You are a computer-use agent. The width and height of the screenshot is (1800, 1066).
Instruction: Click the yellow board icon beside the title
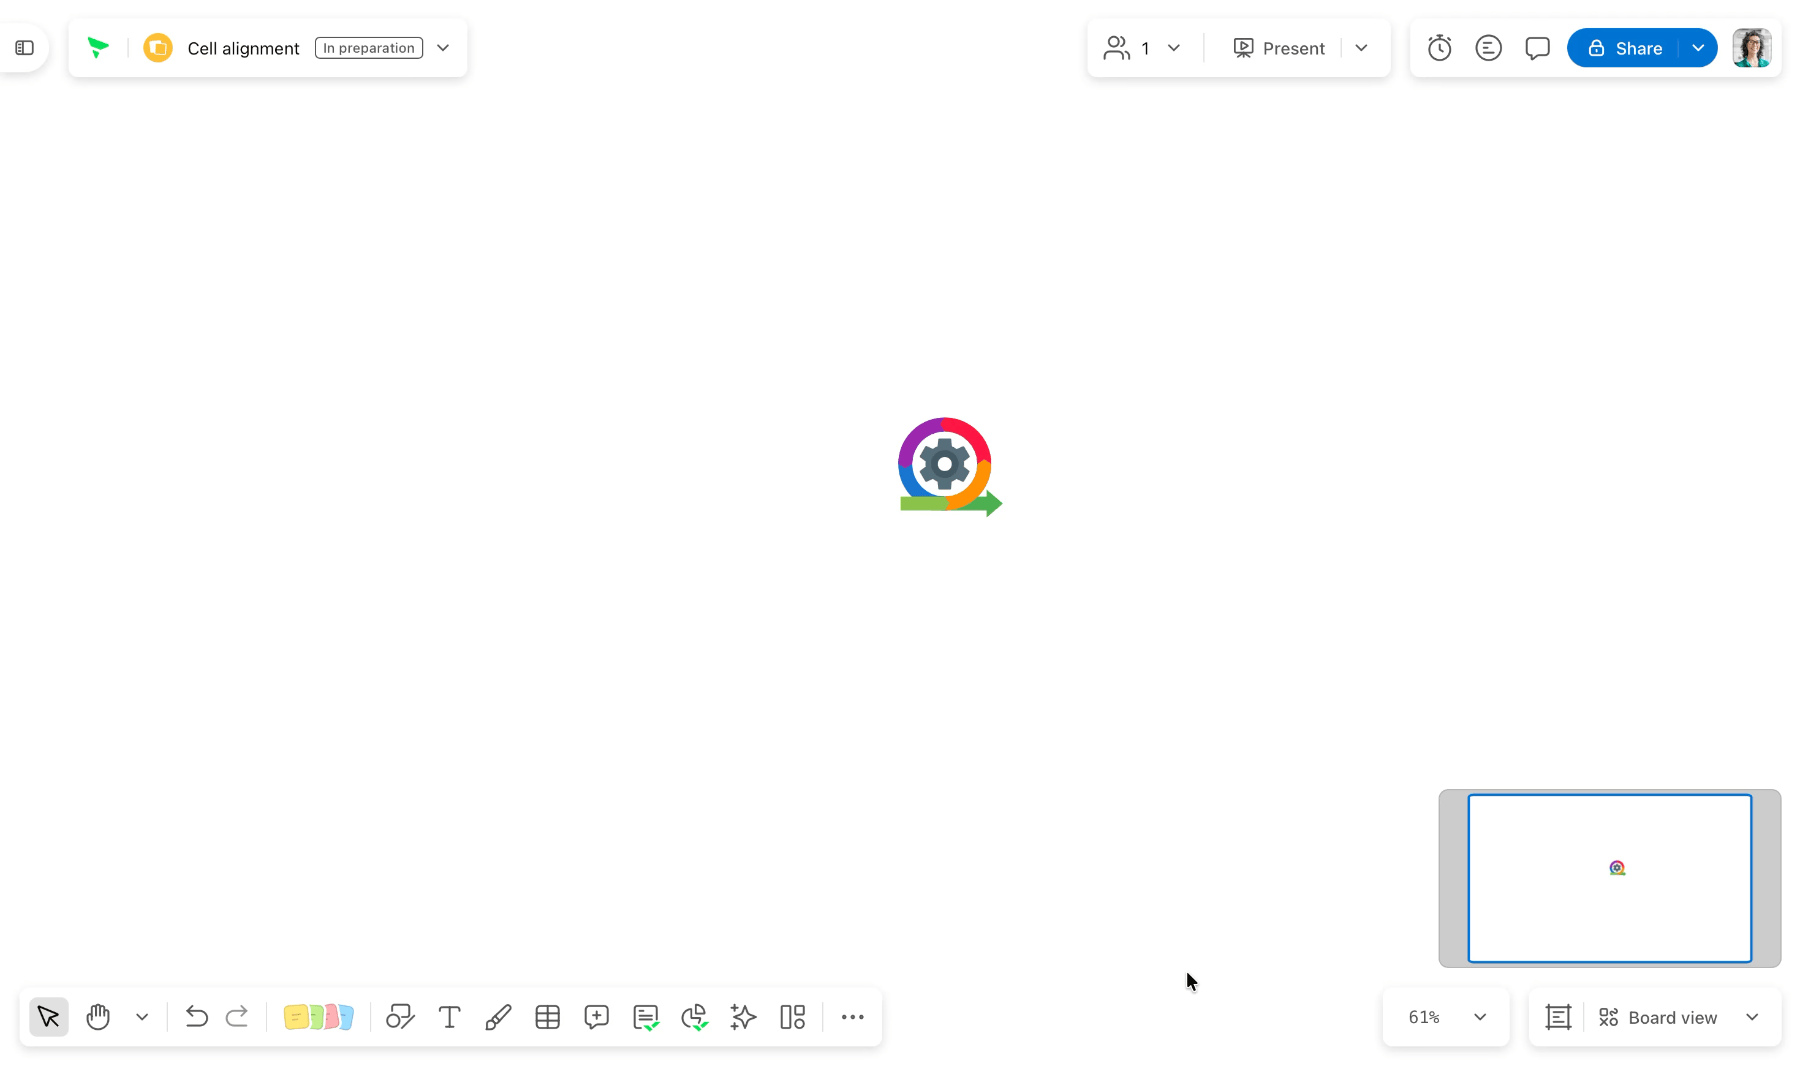[x=158, y=48]
